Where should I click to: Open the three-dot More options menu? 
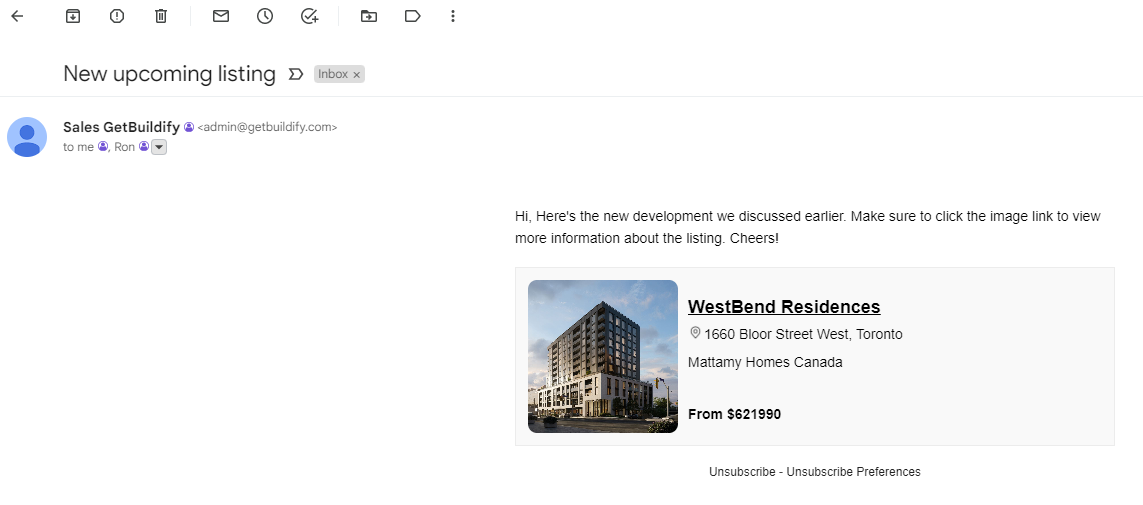click(x=453, y=16)
